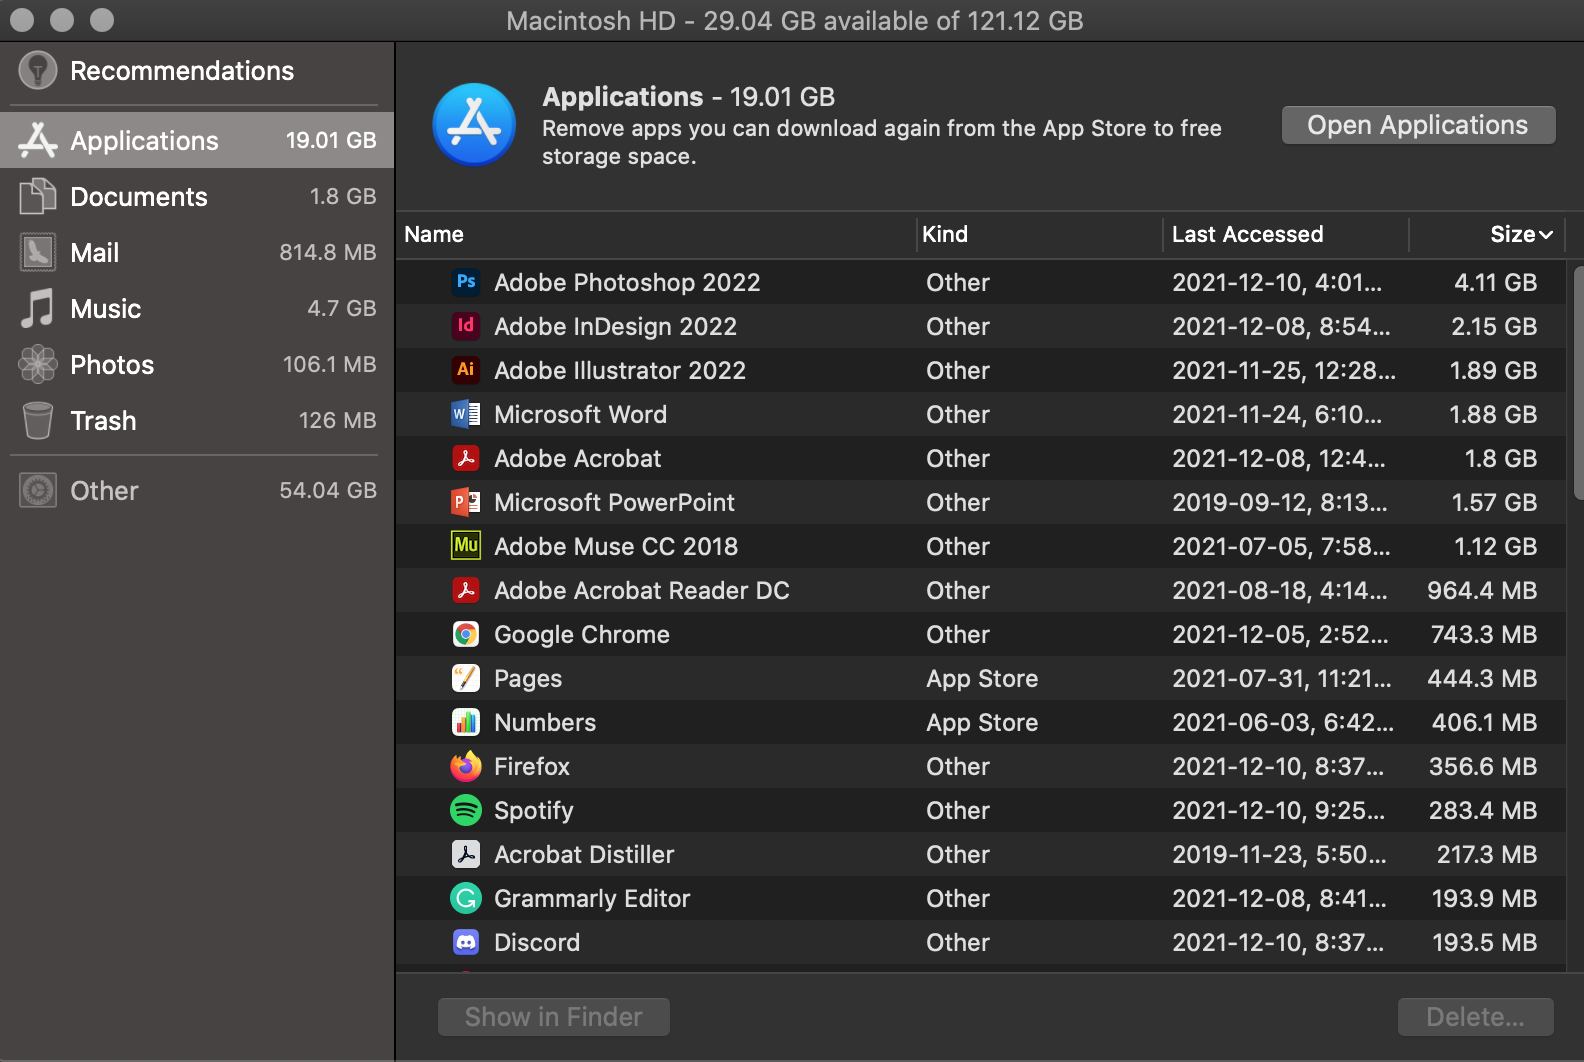Select the Adobe Photoshop 2022 name
The width and height of the screenshot is (1584, 1062).
[627, 283]
